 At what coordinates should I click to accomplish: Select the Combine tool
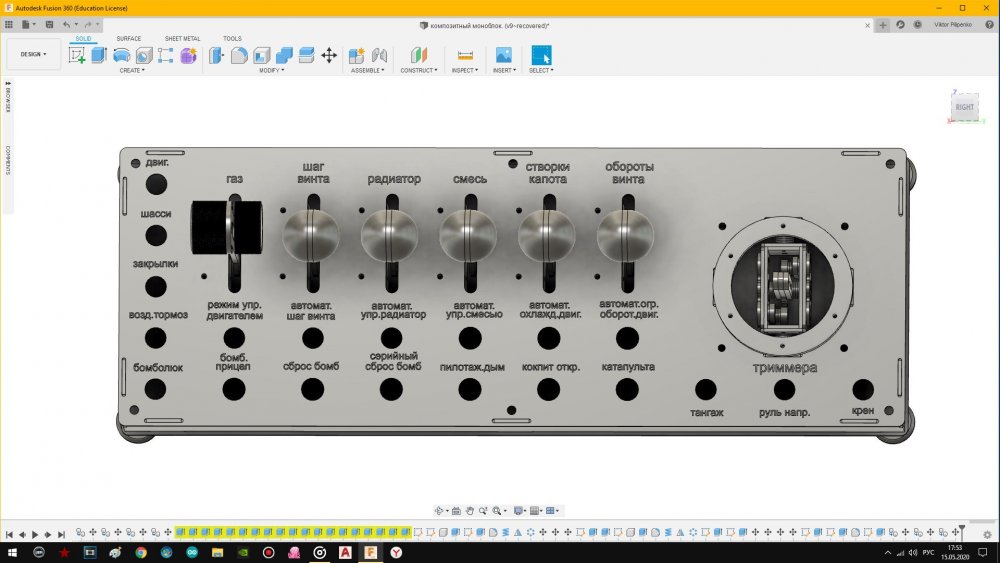284,55
